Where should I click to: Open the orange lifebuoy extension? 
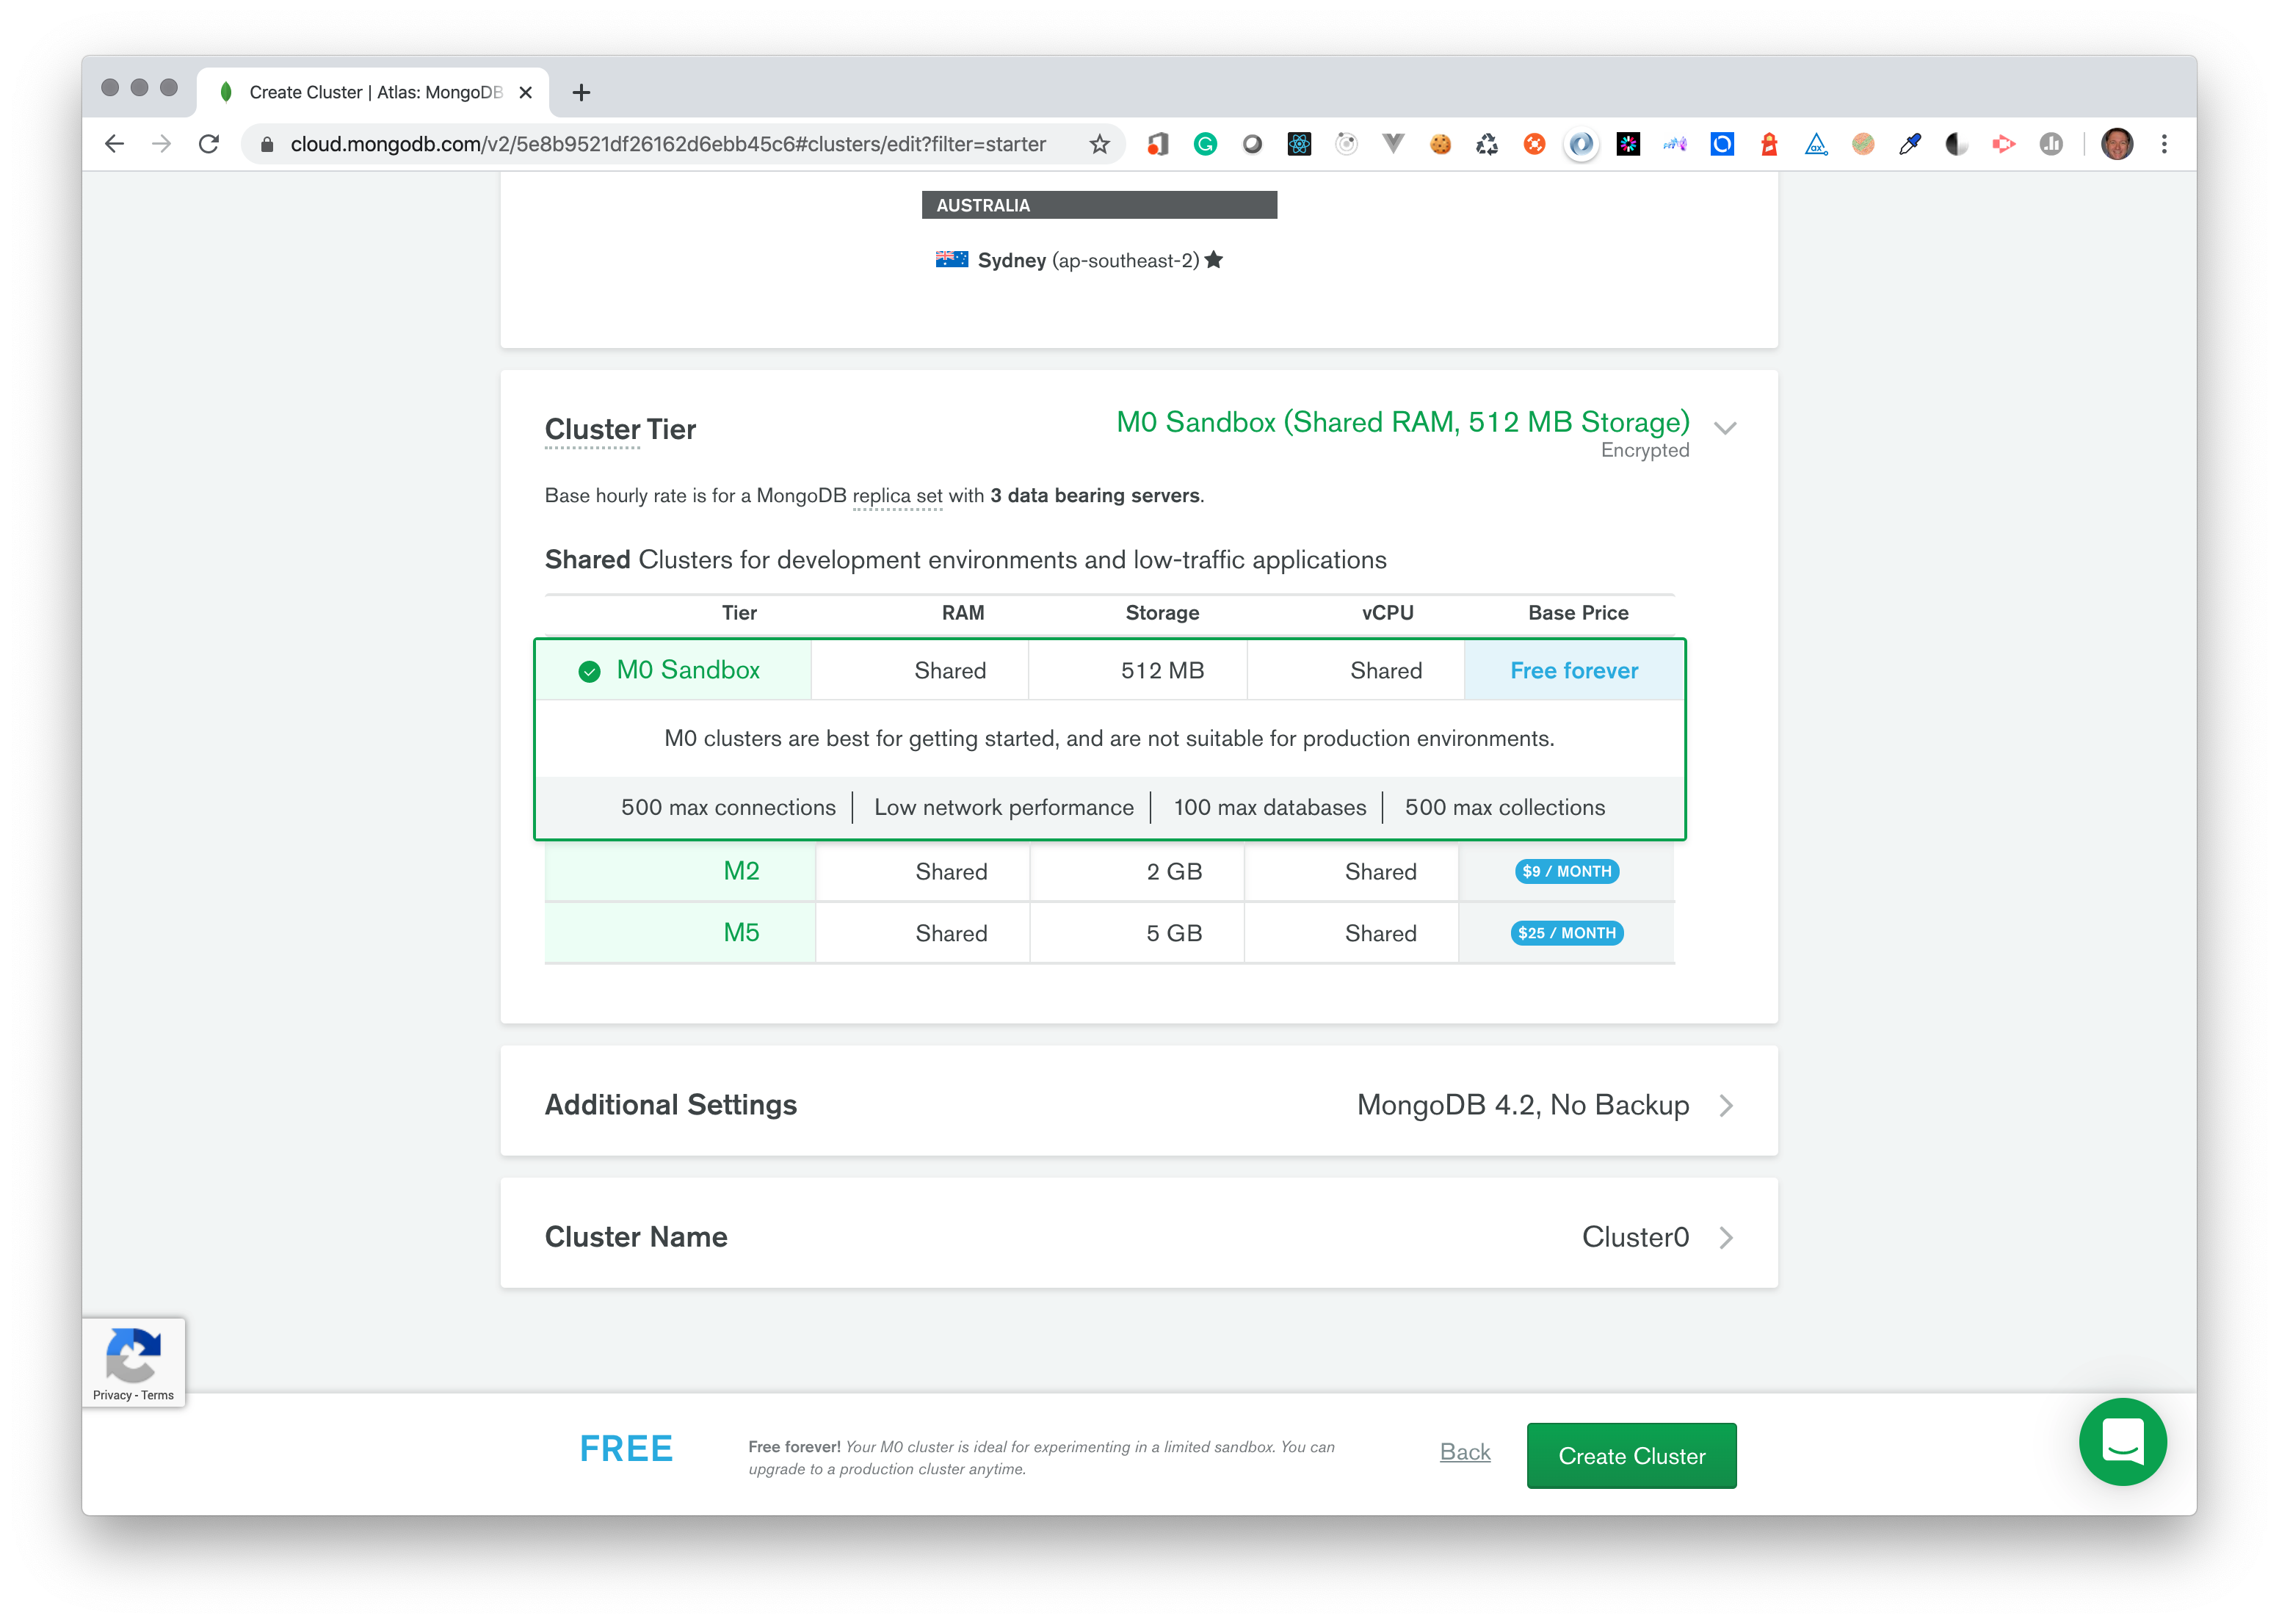[x=1534, y=144]
